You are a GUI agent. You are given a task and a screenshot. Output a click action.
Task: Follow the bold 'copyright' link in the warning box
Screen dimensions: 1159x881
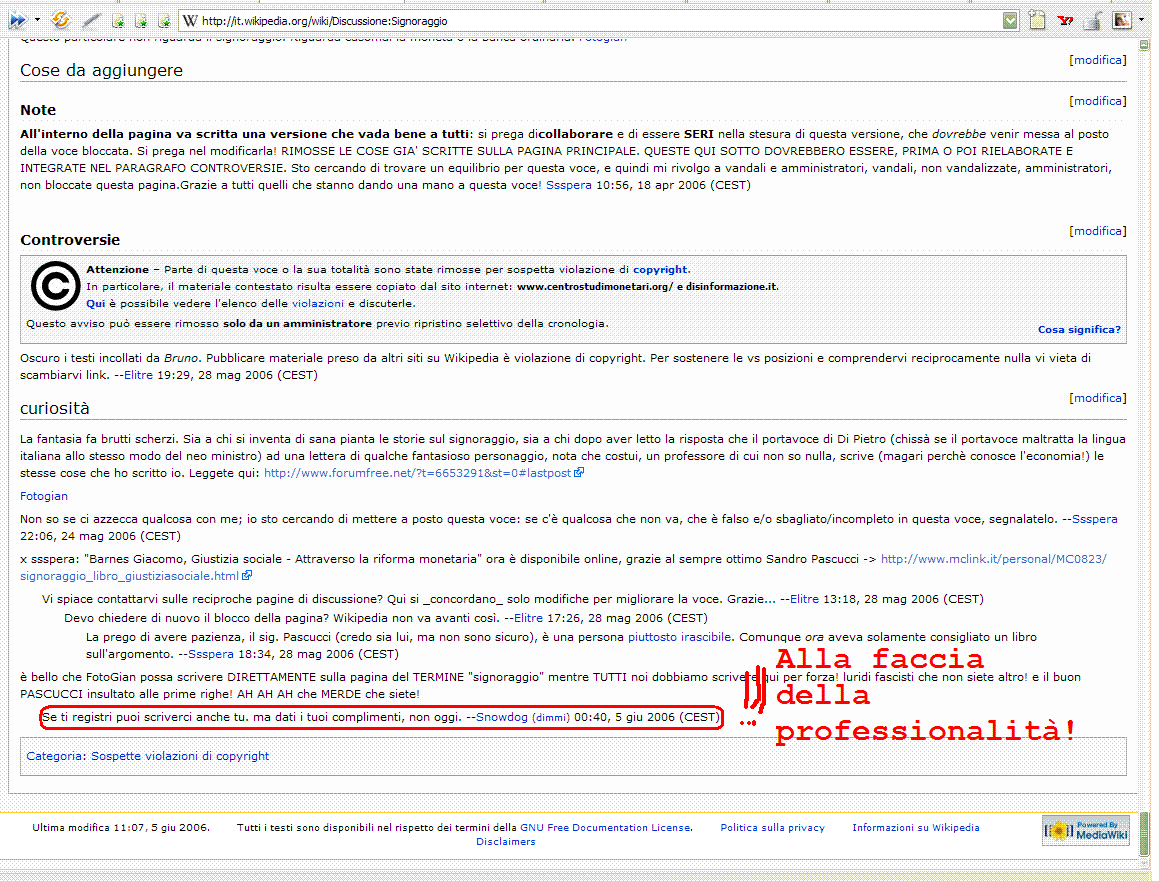tap(660, 270)
